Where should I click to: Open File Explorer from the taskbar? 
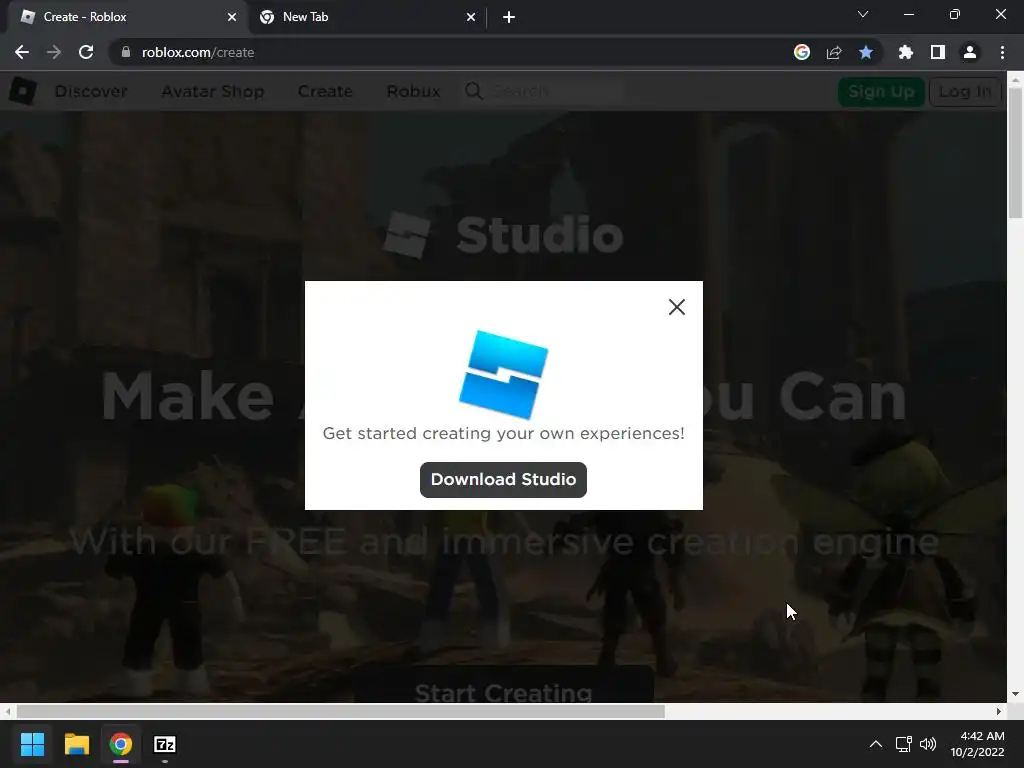tap(76, 744)
